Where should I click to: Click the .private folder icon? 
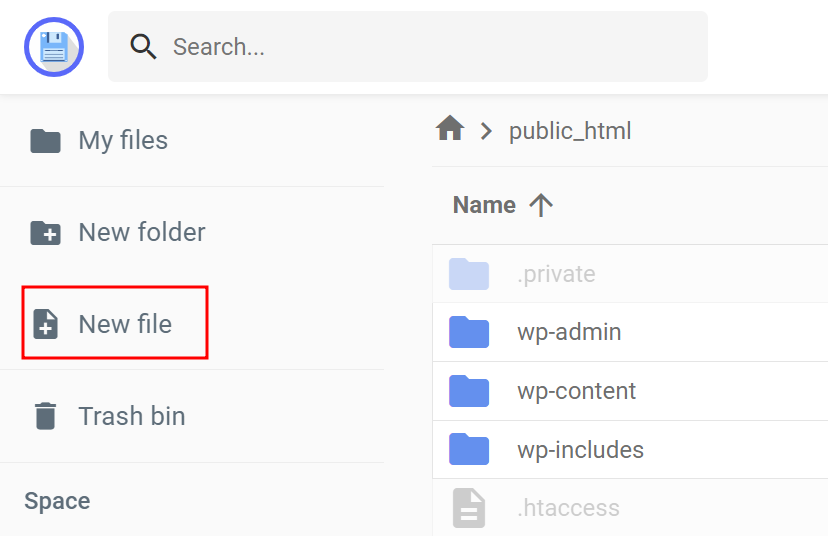469,274
